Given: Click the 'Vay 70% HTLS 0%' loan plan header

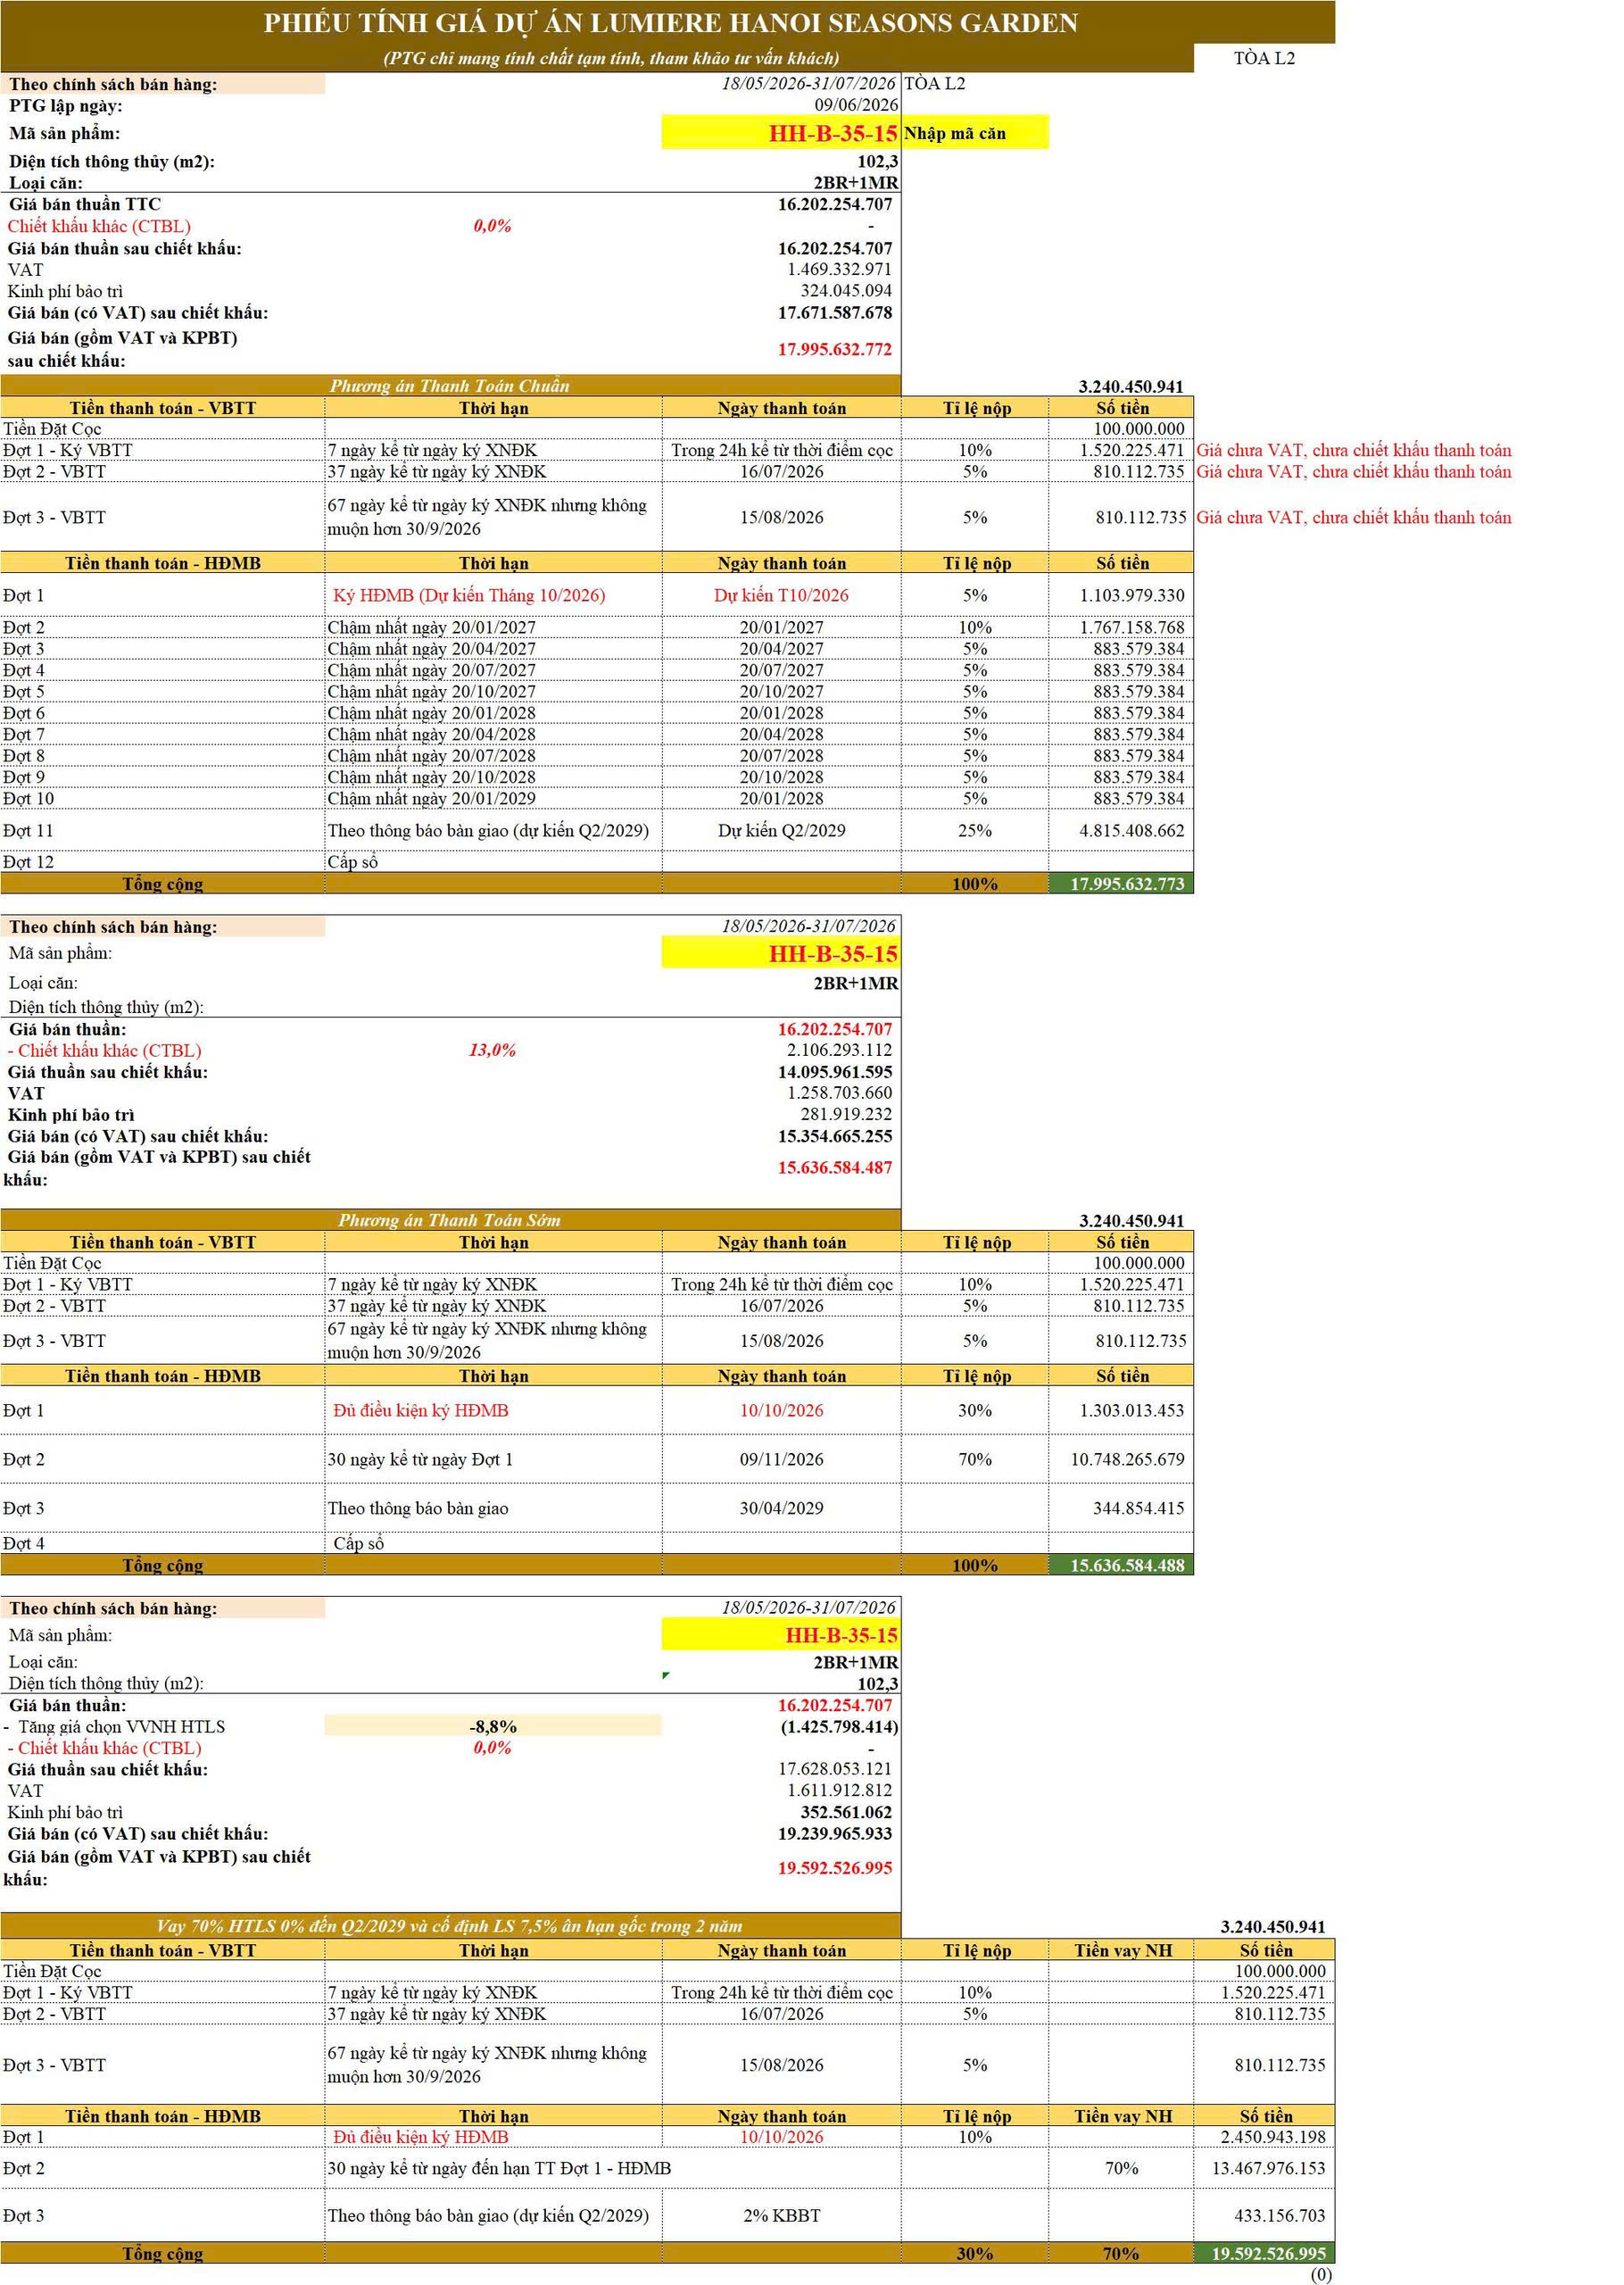Looking at the screenshot, I should click(450, 1926).
